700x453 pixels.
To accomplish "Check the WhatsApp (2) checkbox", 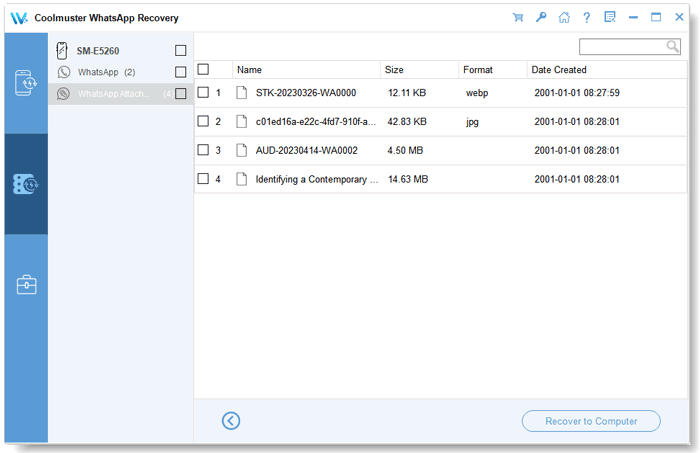I will click(x=181, y=72).
